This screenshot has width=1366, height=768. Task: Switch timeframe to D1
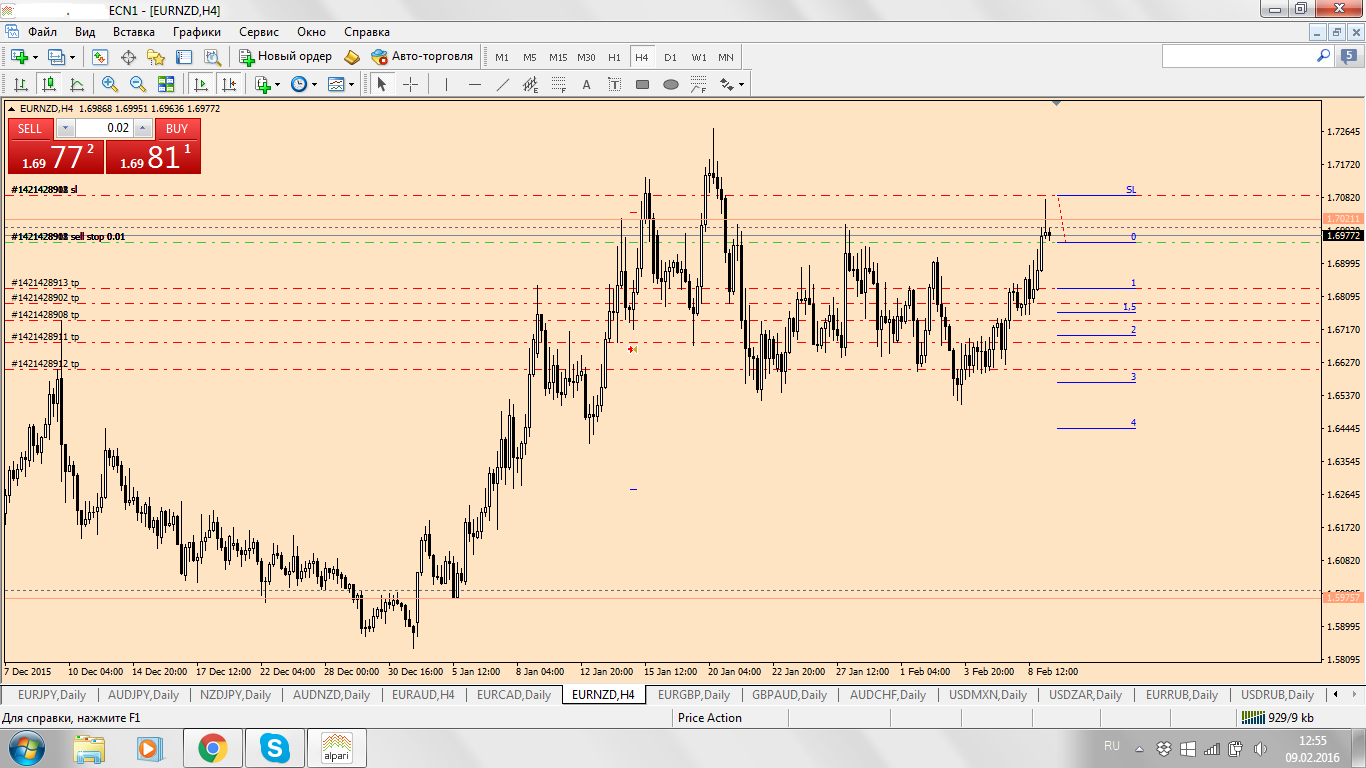tap(670, 57)
